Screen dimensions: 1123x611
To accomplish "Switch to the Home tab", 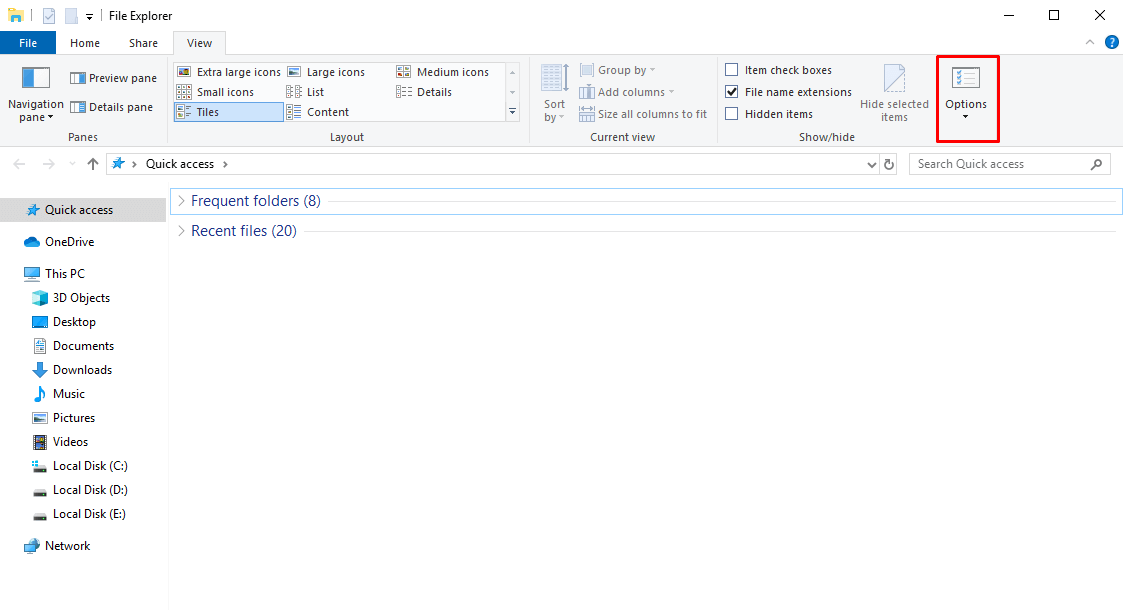I will pyautogui.click(x=84, y=42).
